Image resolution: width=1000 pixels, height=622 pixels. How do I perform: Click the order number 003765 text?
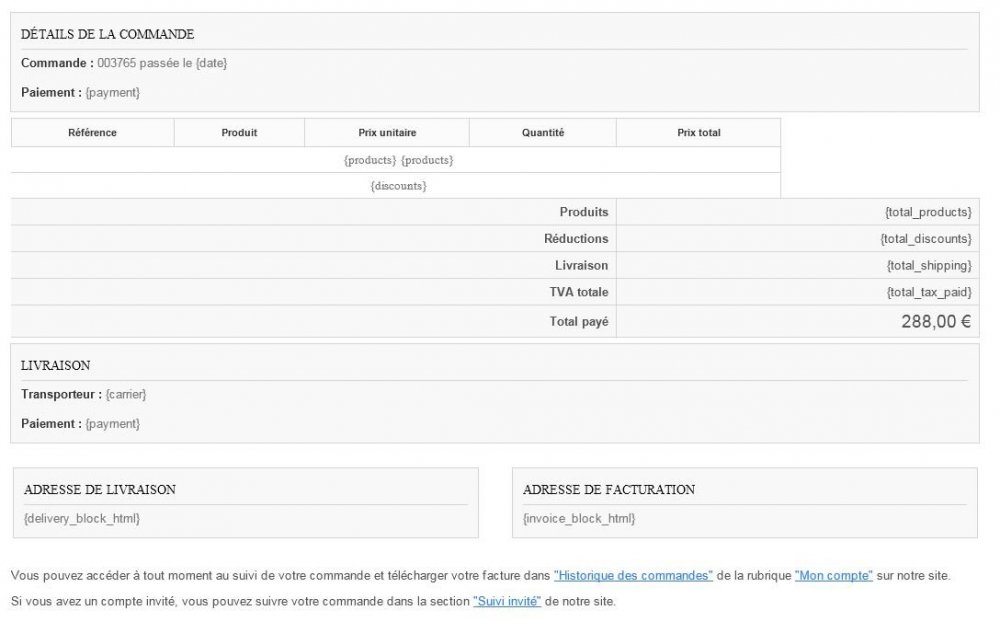pos(116,63)
